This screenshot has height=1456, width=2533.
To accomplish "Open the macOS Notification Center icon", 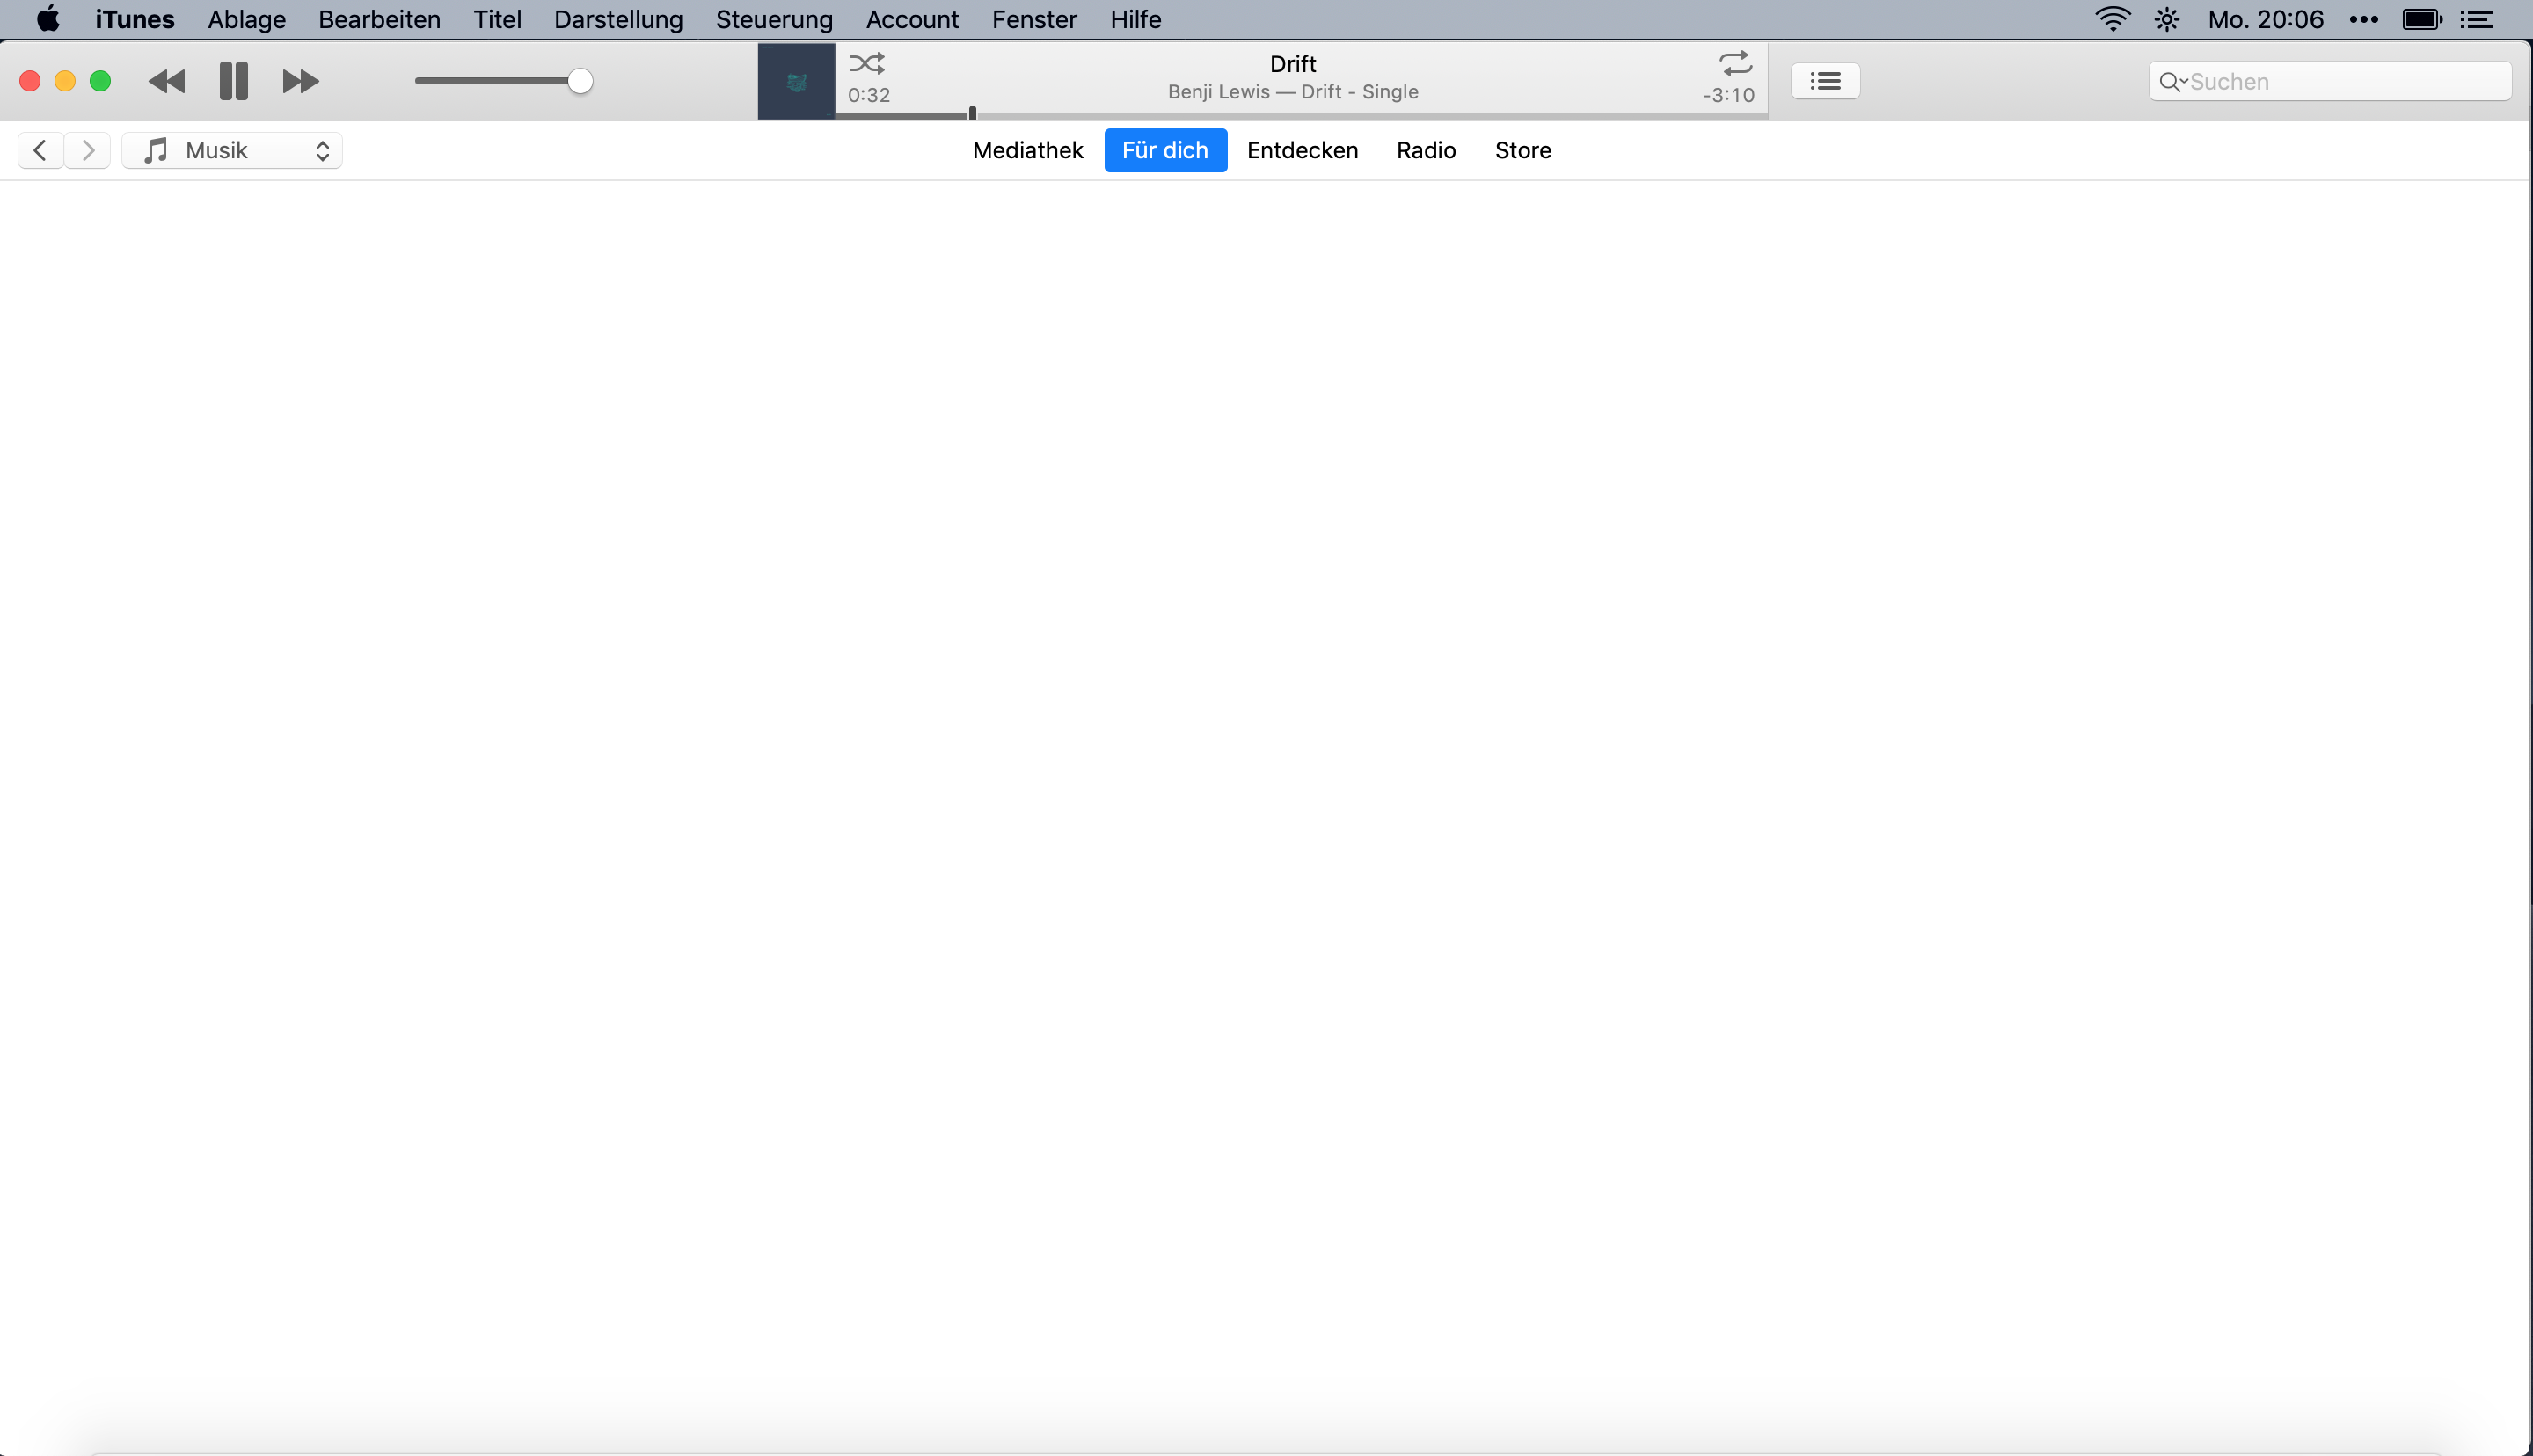I will [2476, 19].
